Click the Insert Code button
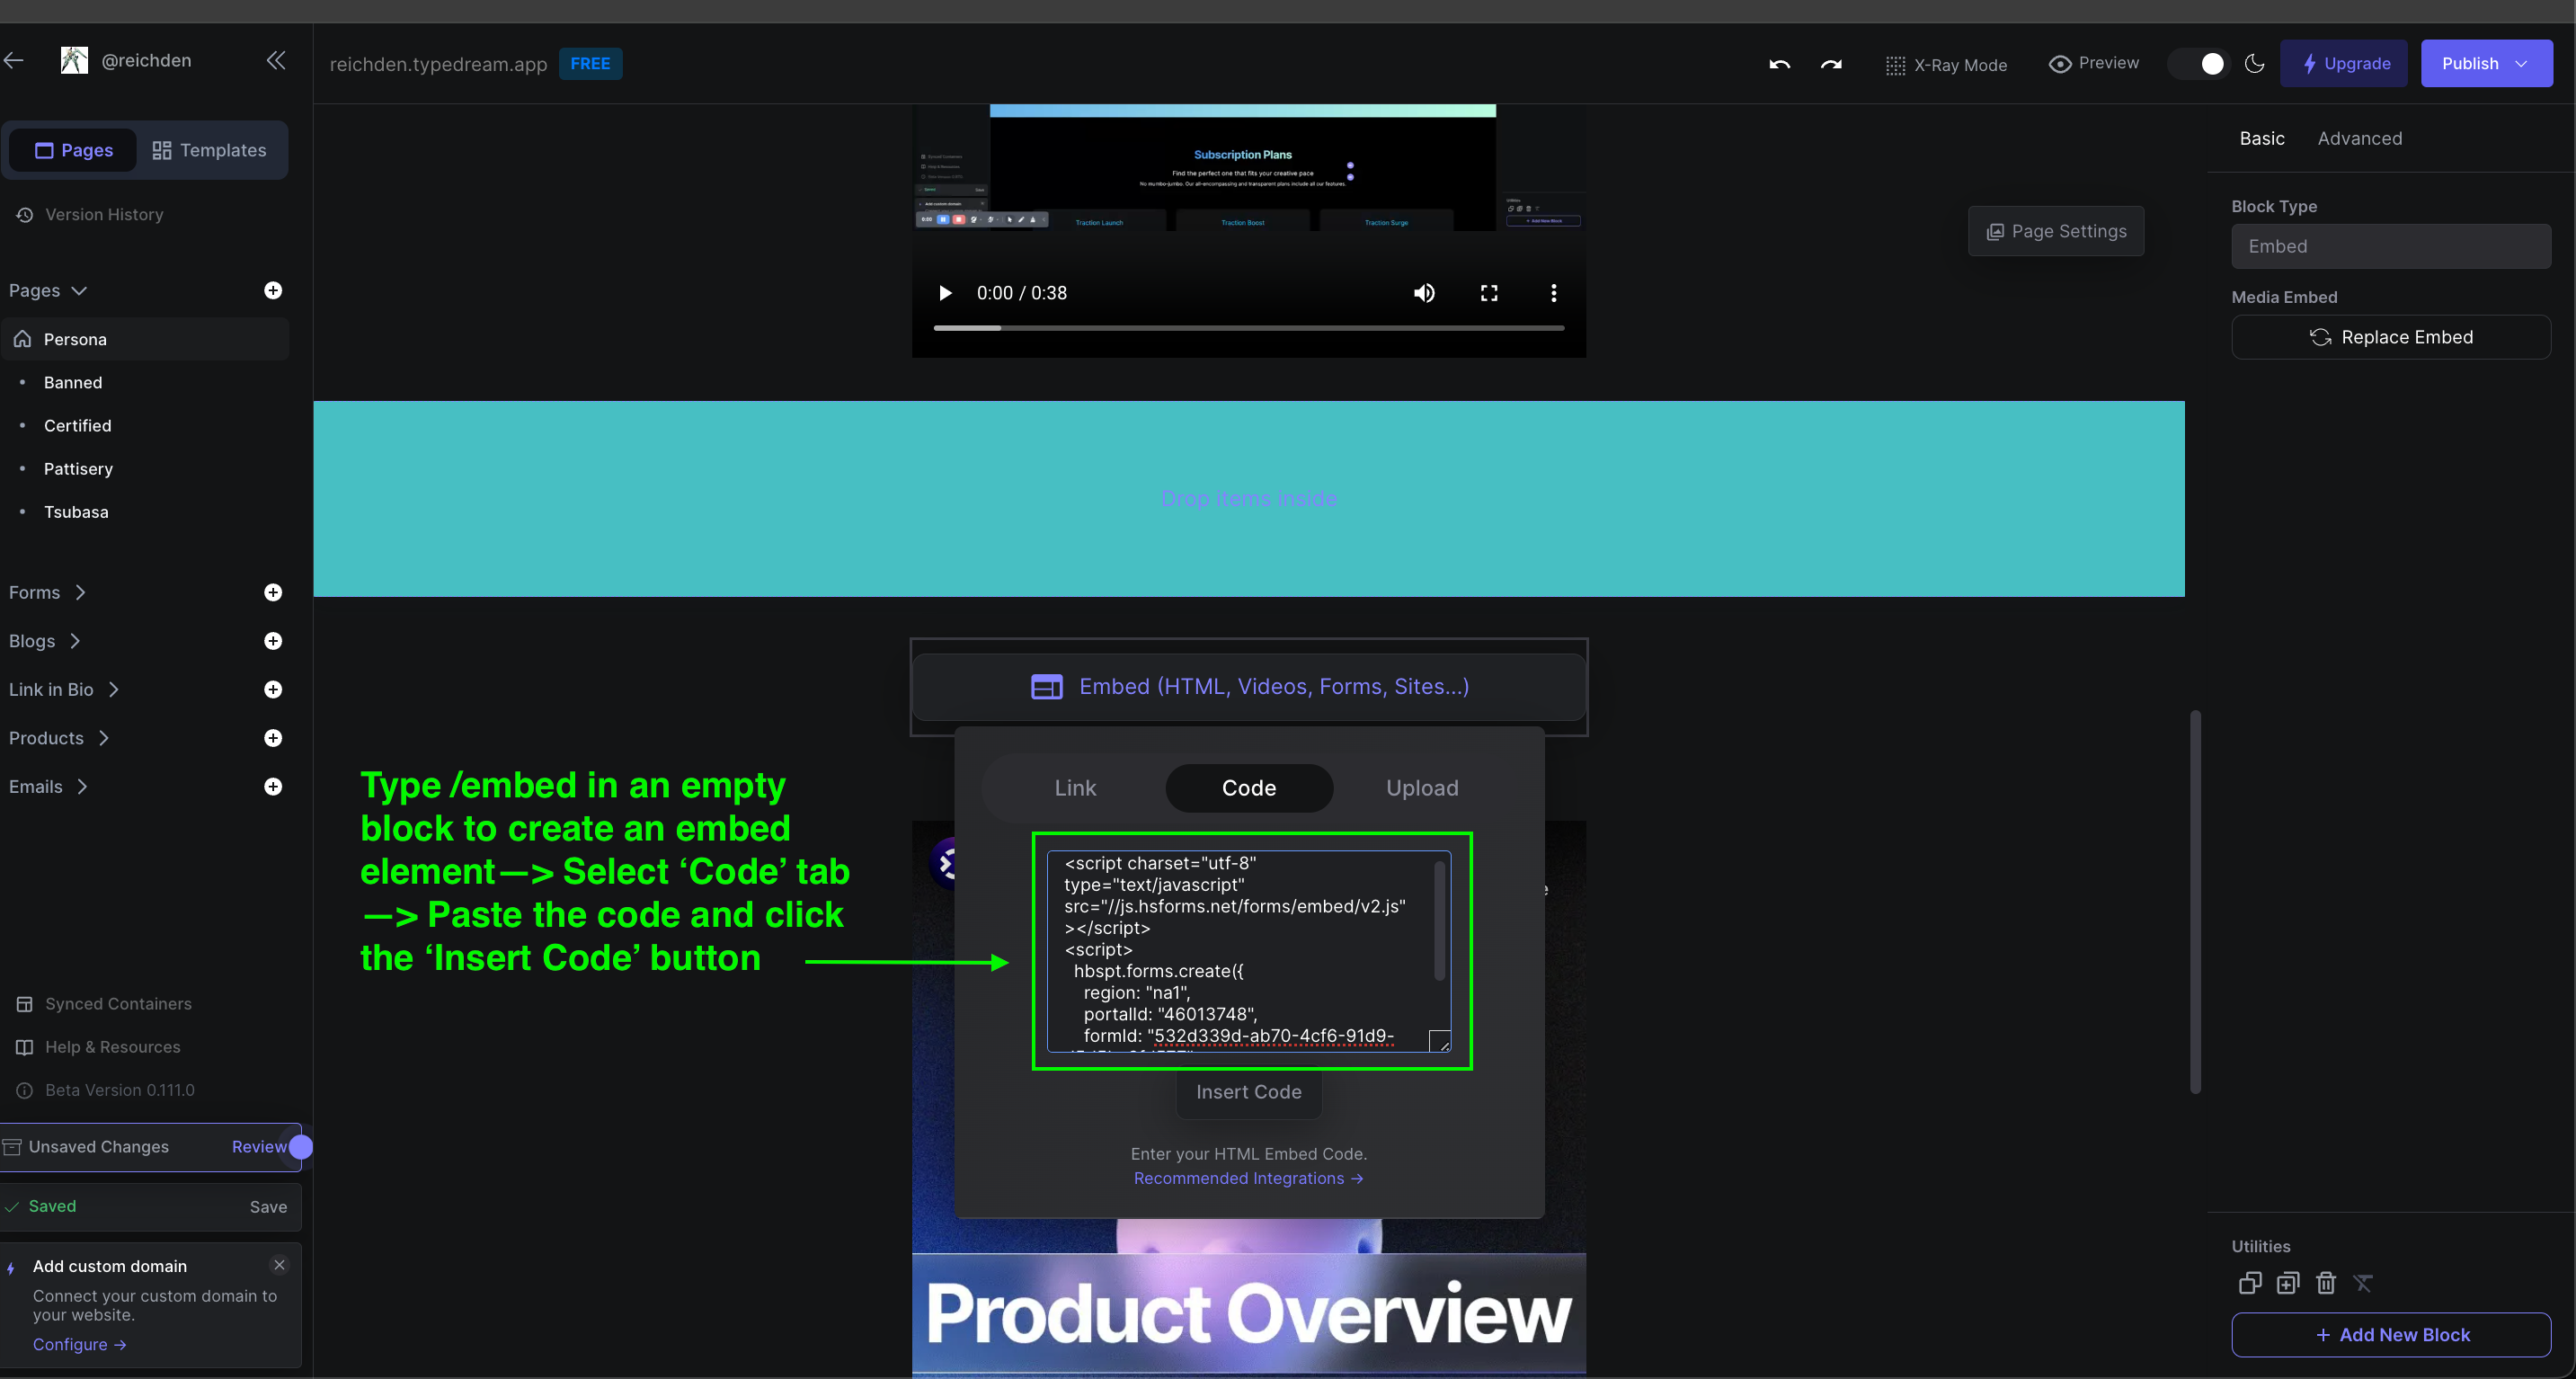 (1249, 1092)
